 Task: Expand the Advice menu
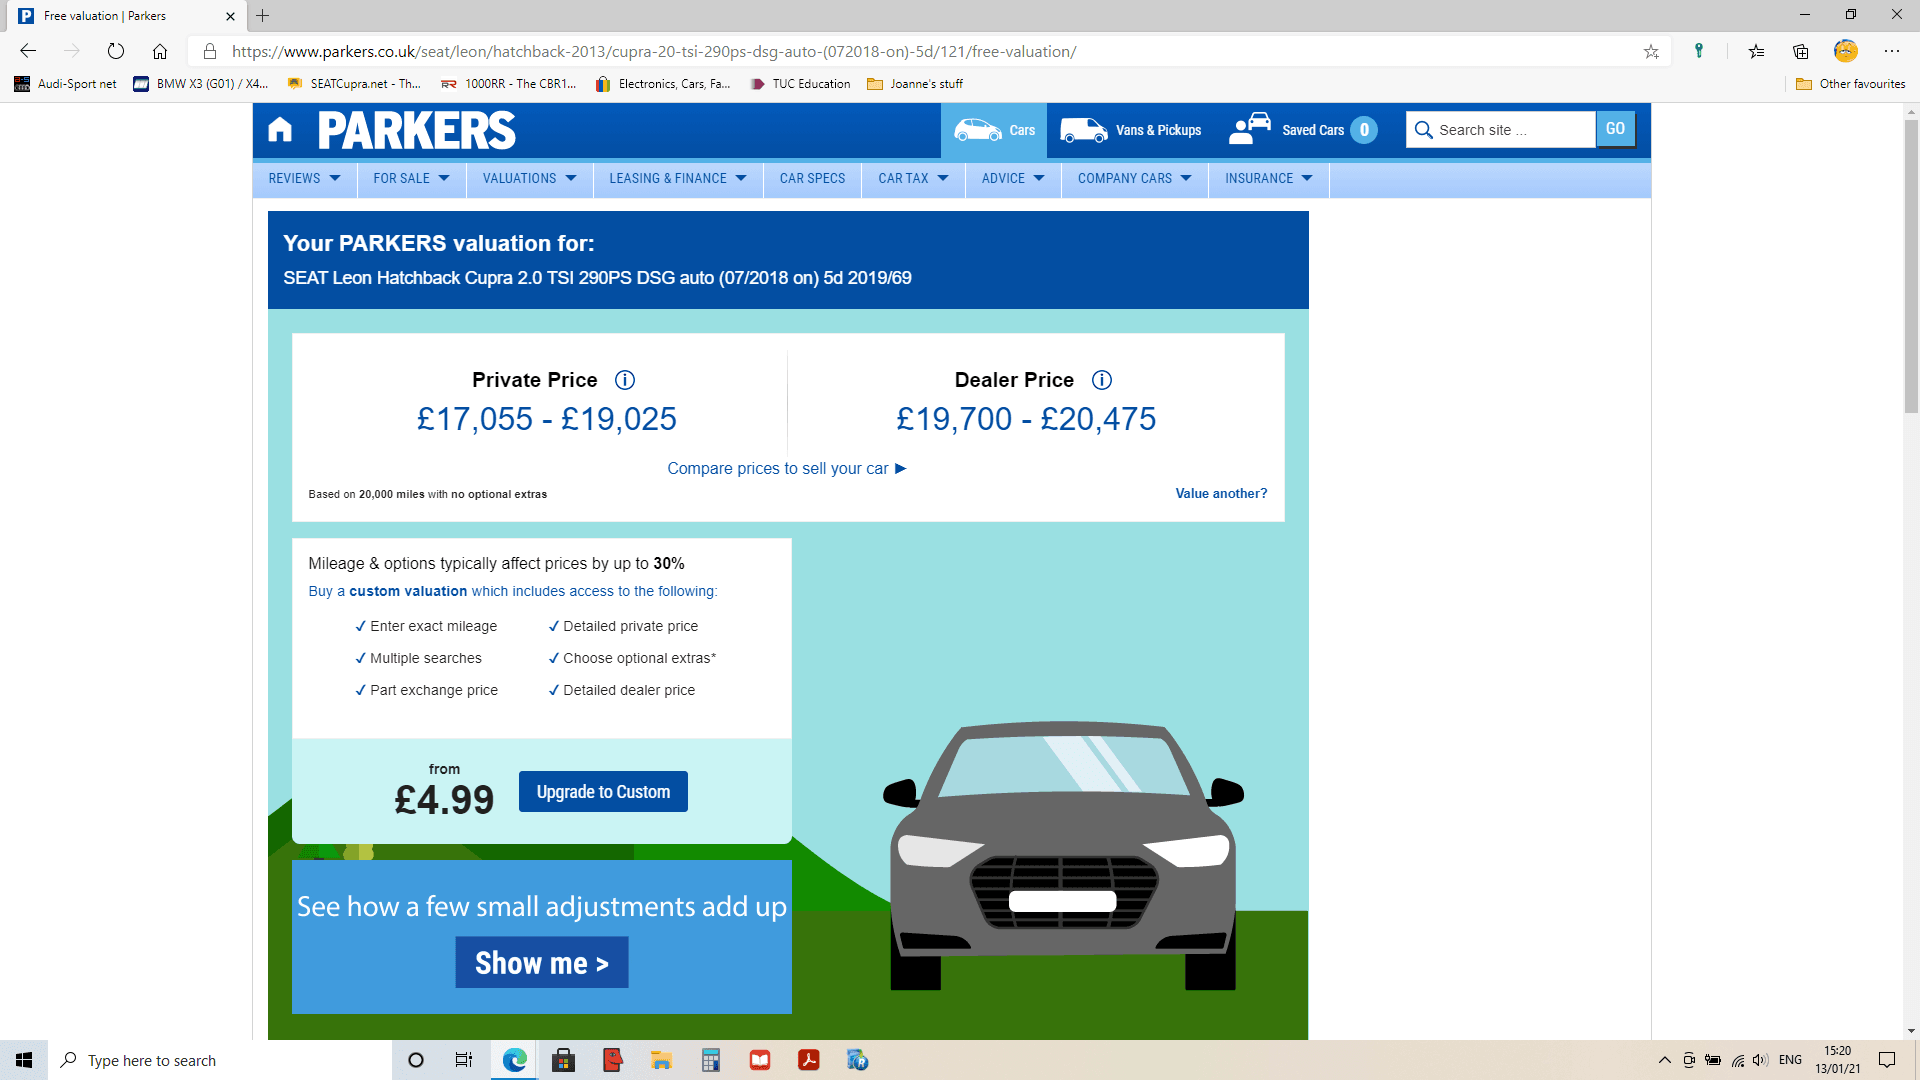pos(1013,179)
